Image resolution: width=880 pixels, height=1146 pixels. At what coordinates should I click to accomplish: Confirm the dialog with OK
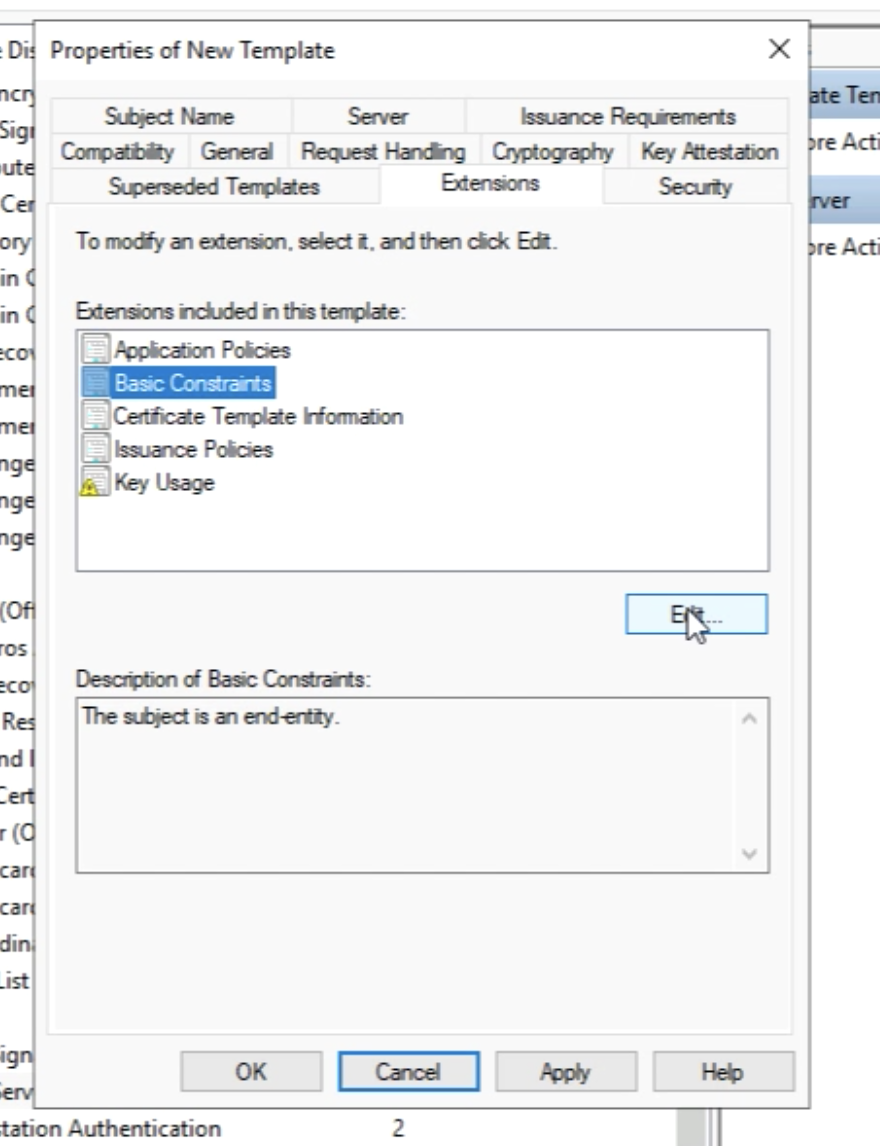[x=251, y=1072]
